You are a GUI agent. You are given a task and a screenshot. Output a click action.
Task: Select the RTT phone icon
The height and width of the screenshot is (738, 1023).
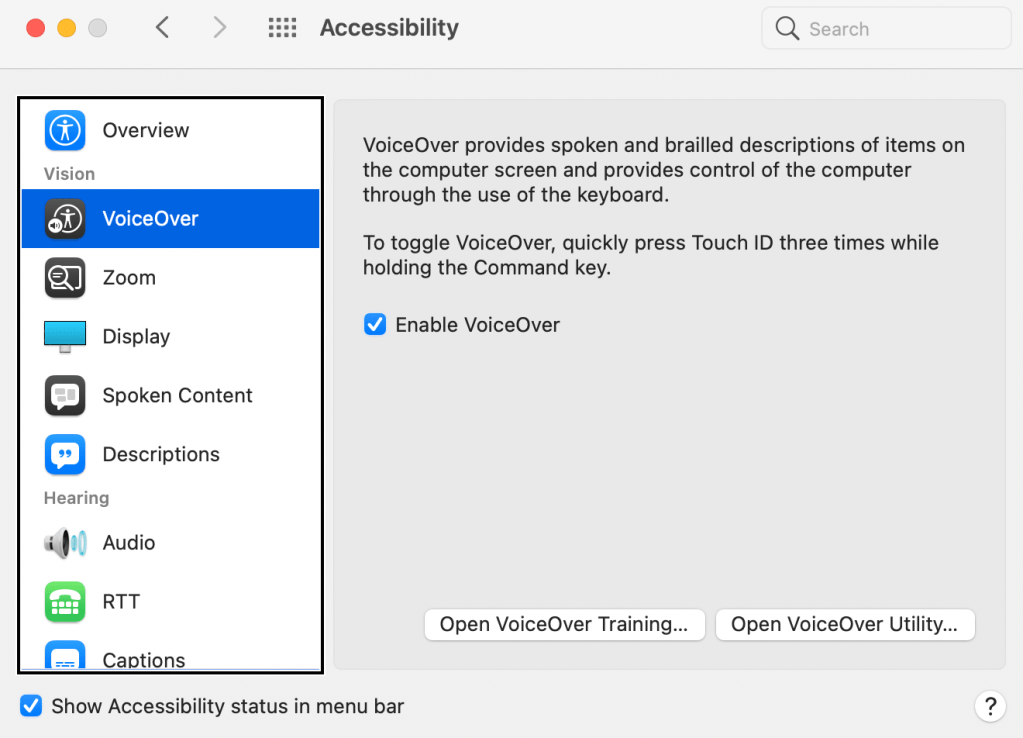(x=65, y=602)
